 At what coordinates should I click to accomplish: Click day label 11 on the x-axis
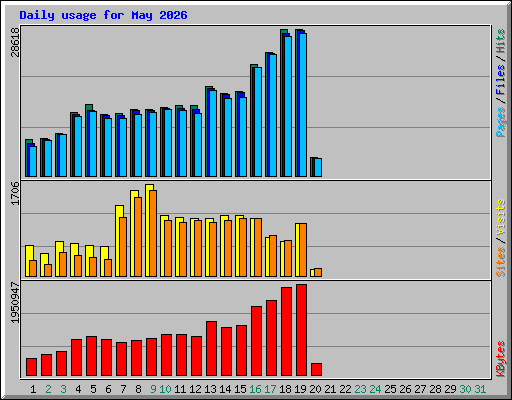click(180, 389)
